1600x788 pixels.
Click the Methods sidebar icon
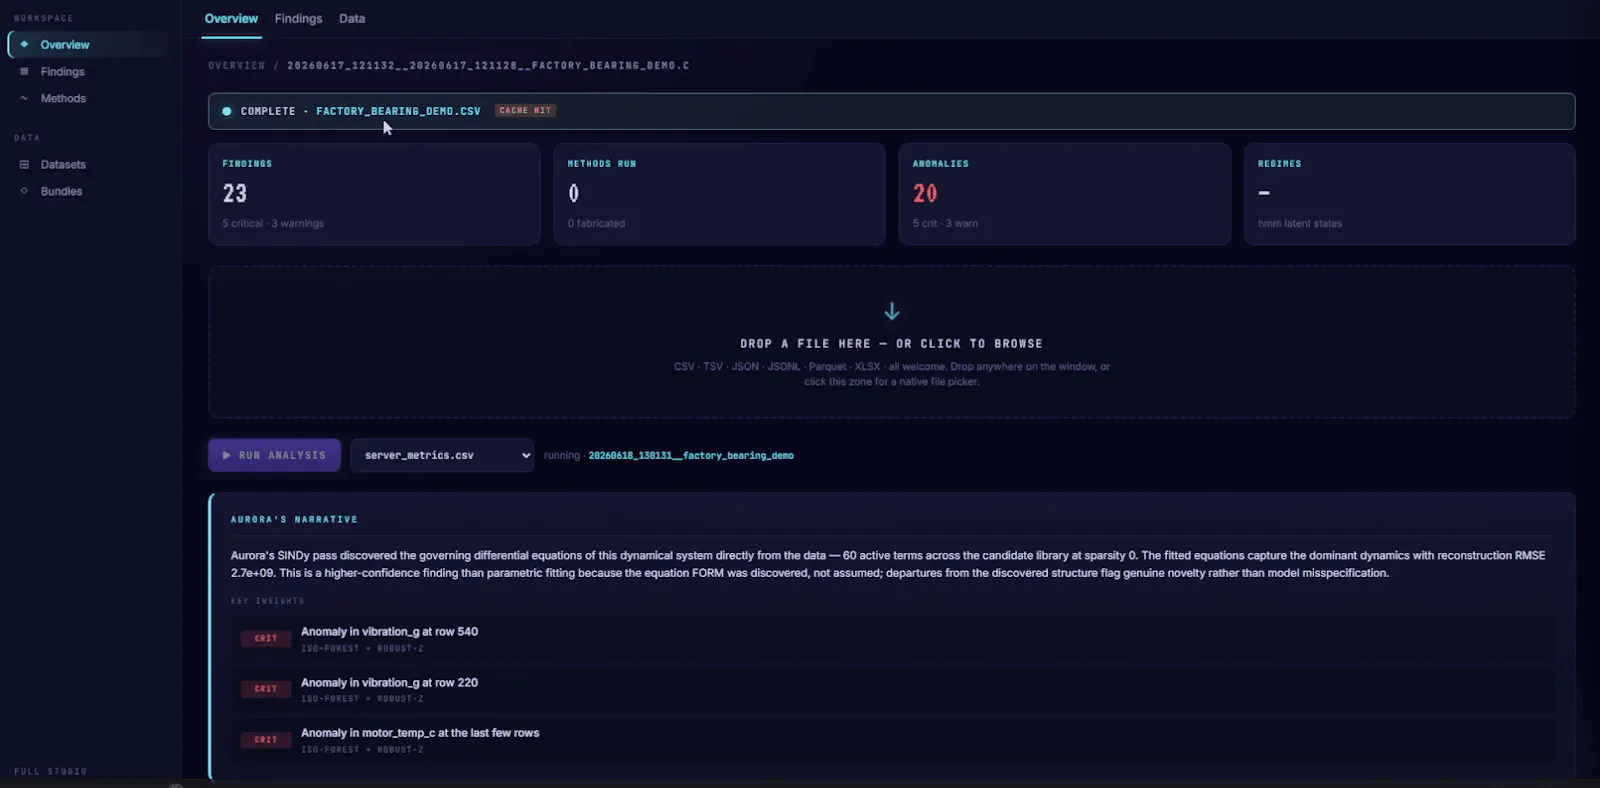coord(24,99)
